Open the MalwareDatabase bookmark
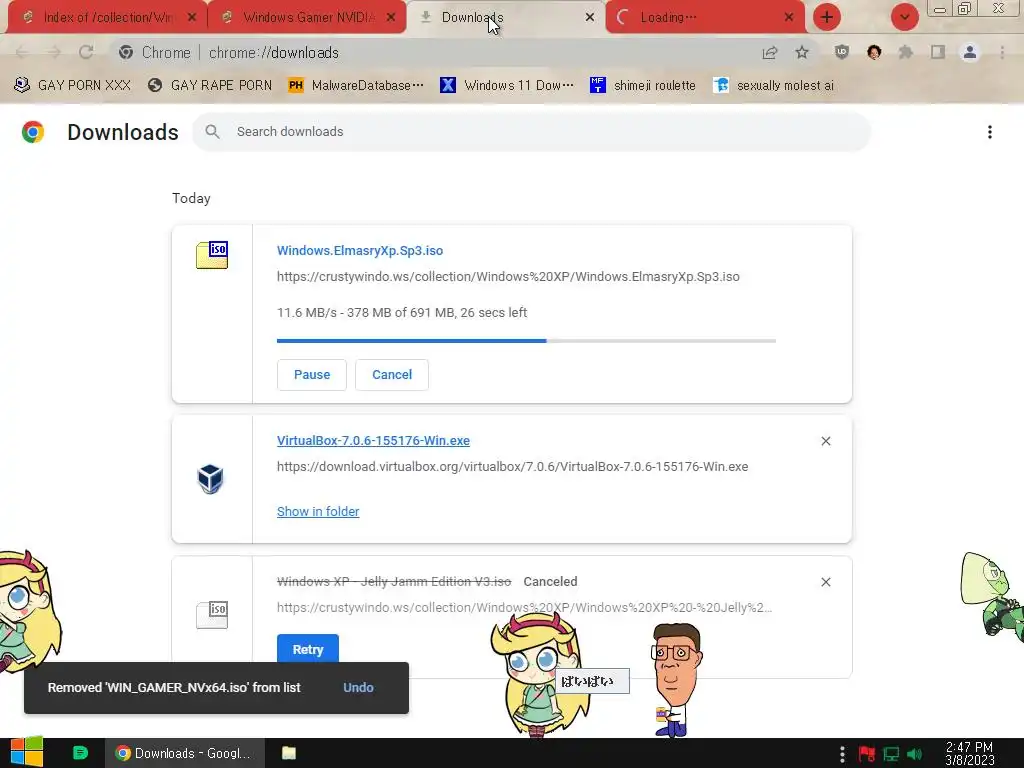1024x768 pixels. click(356, 85)
